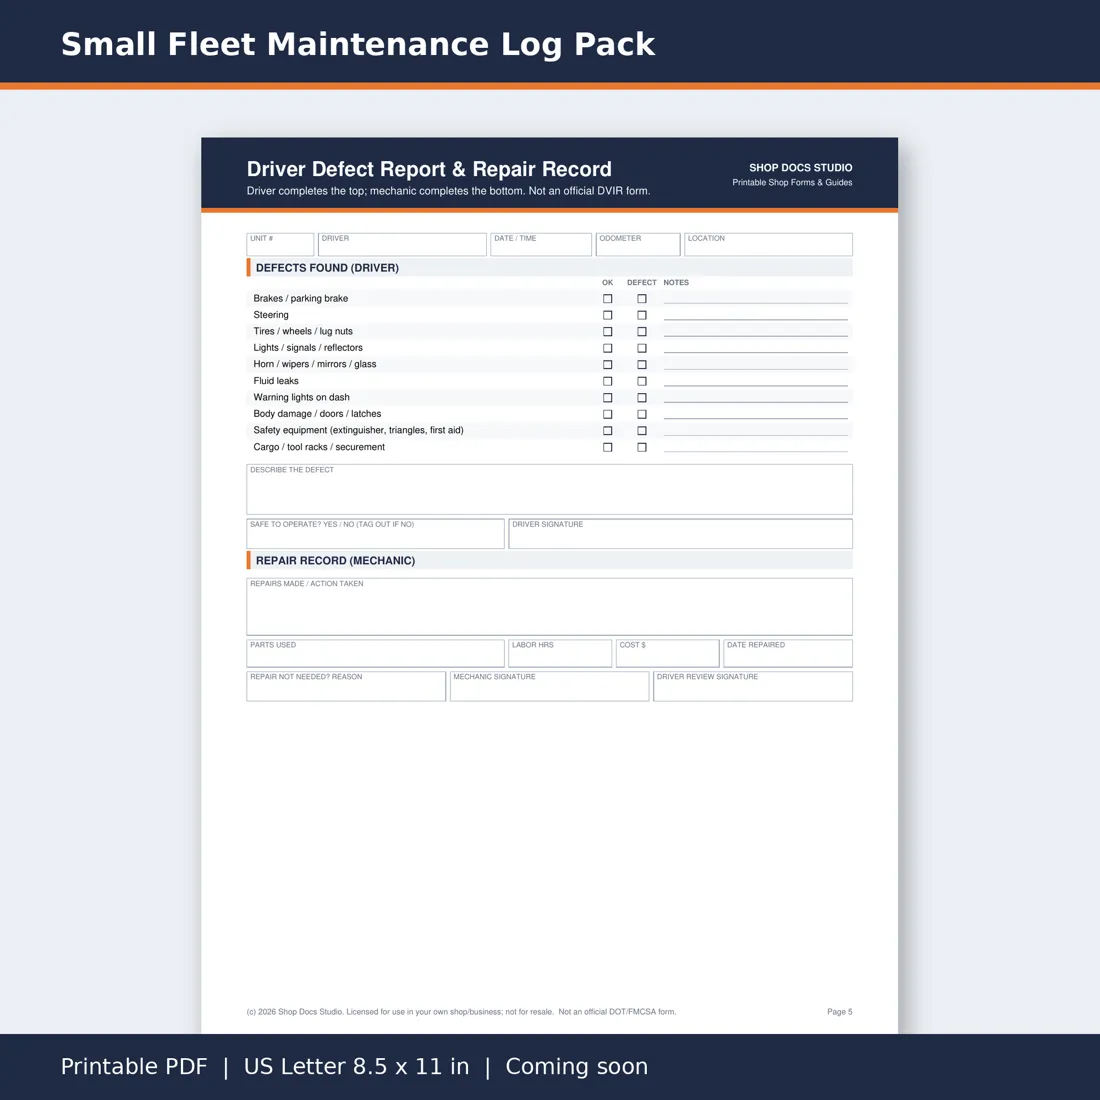Tick OK box for Fluid leaks
1100x1100 pixels.
coord(608,381)
